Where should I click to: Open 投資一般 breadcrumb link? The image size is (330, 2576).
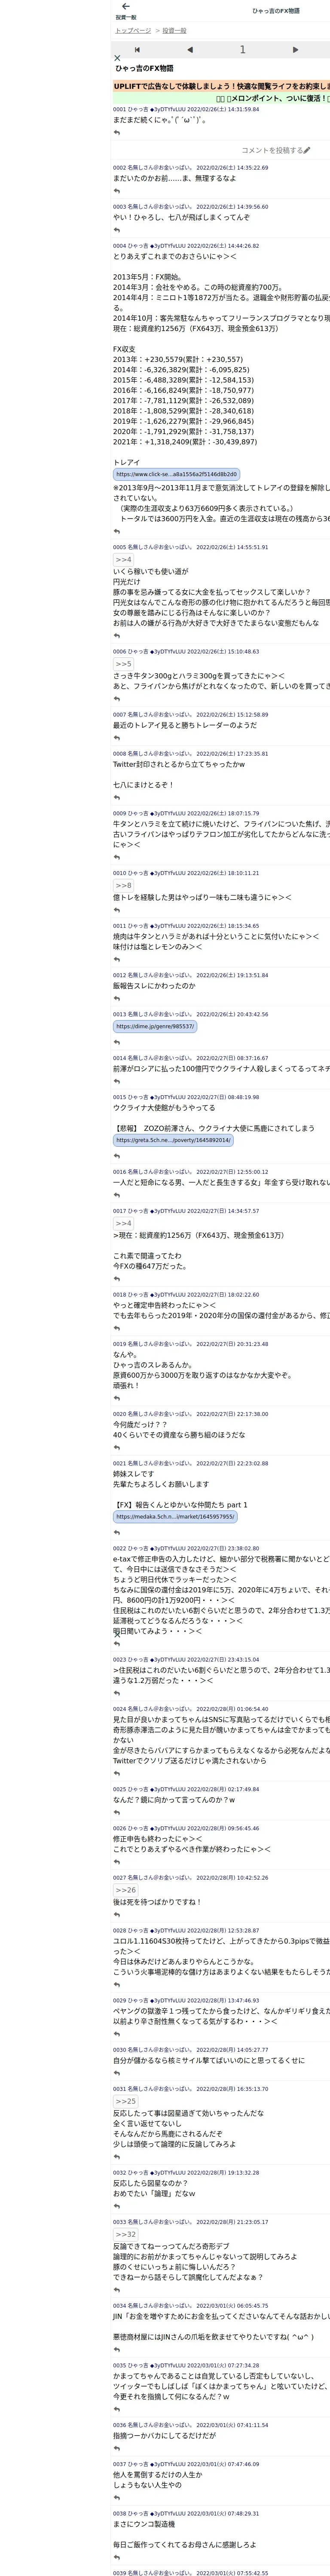pyautogui.click(x=175, y=31)
